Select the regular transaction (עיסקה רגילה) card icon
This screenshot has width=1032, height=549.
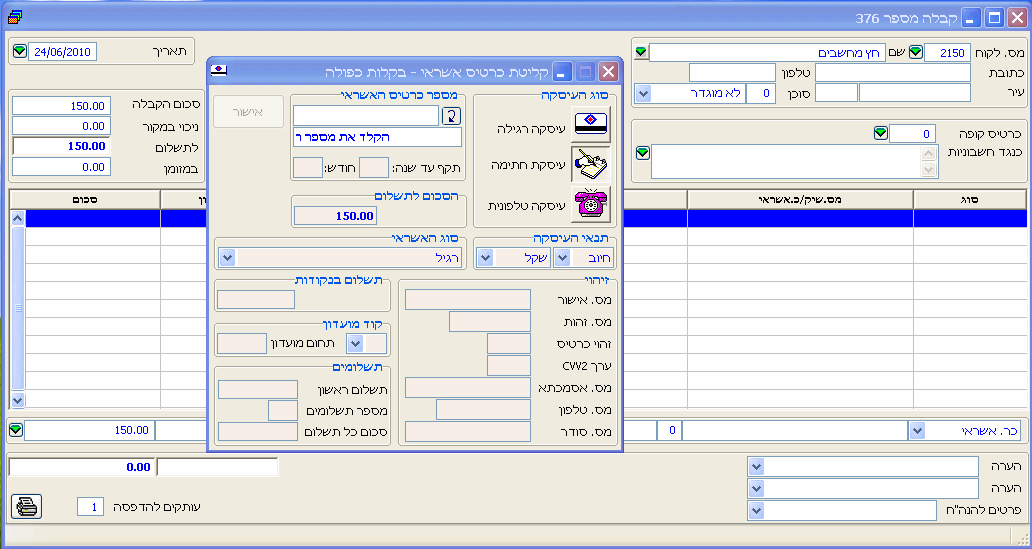coord(589,125)
